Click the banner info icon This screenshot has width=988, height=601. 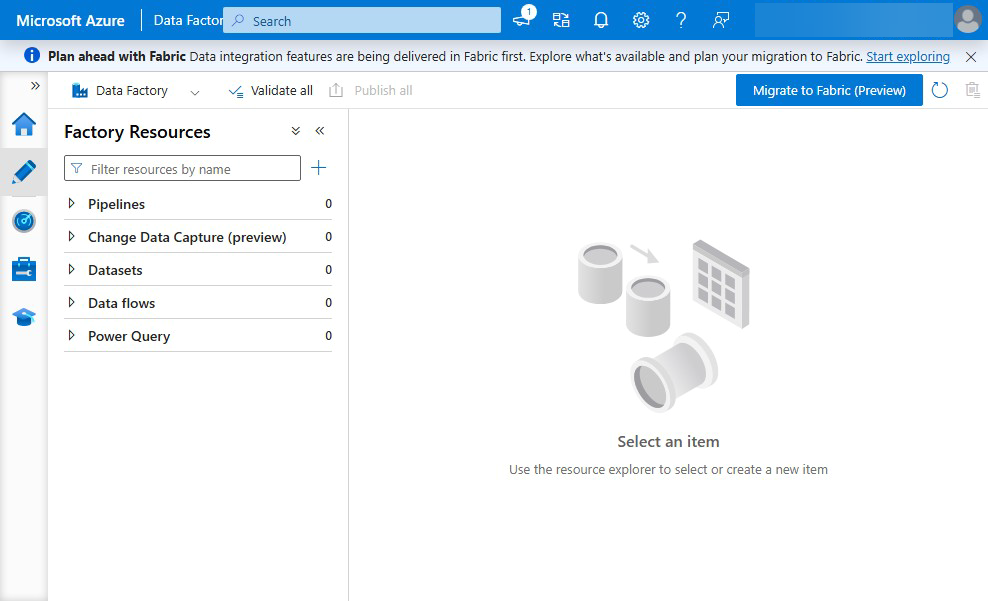(32, 55)
